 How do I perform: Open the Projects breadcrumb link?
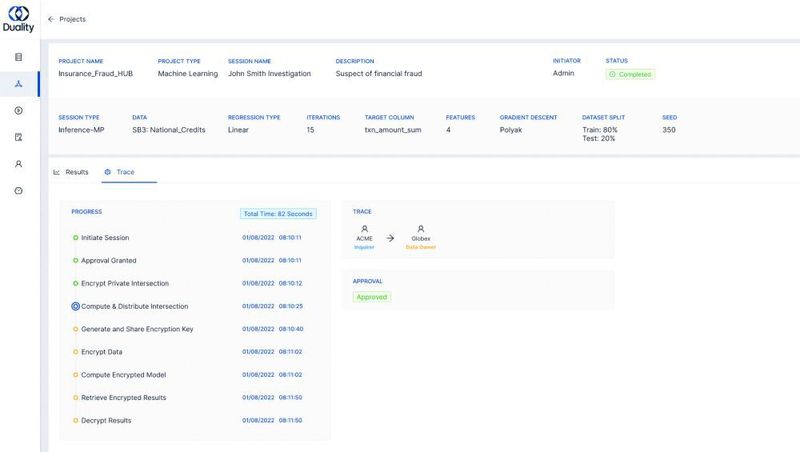pyautogui.click(x=72, y=19)
